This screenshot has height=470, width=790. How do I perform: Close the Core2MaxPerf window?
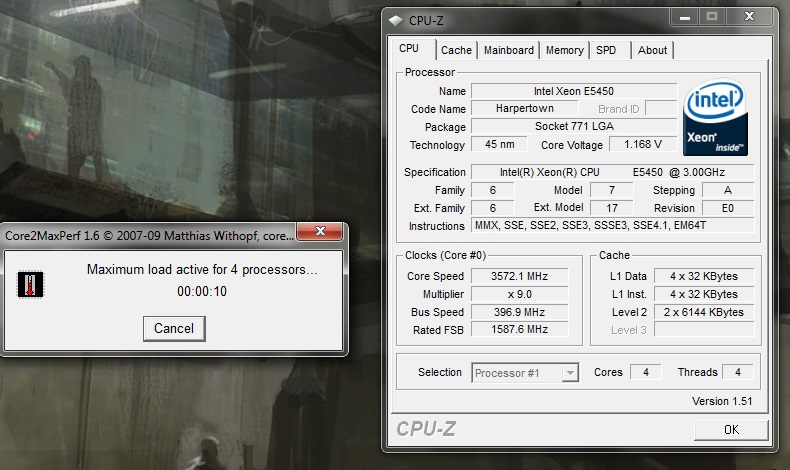pos(320,231)
